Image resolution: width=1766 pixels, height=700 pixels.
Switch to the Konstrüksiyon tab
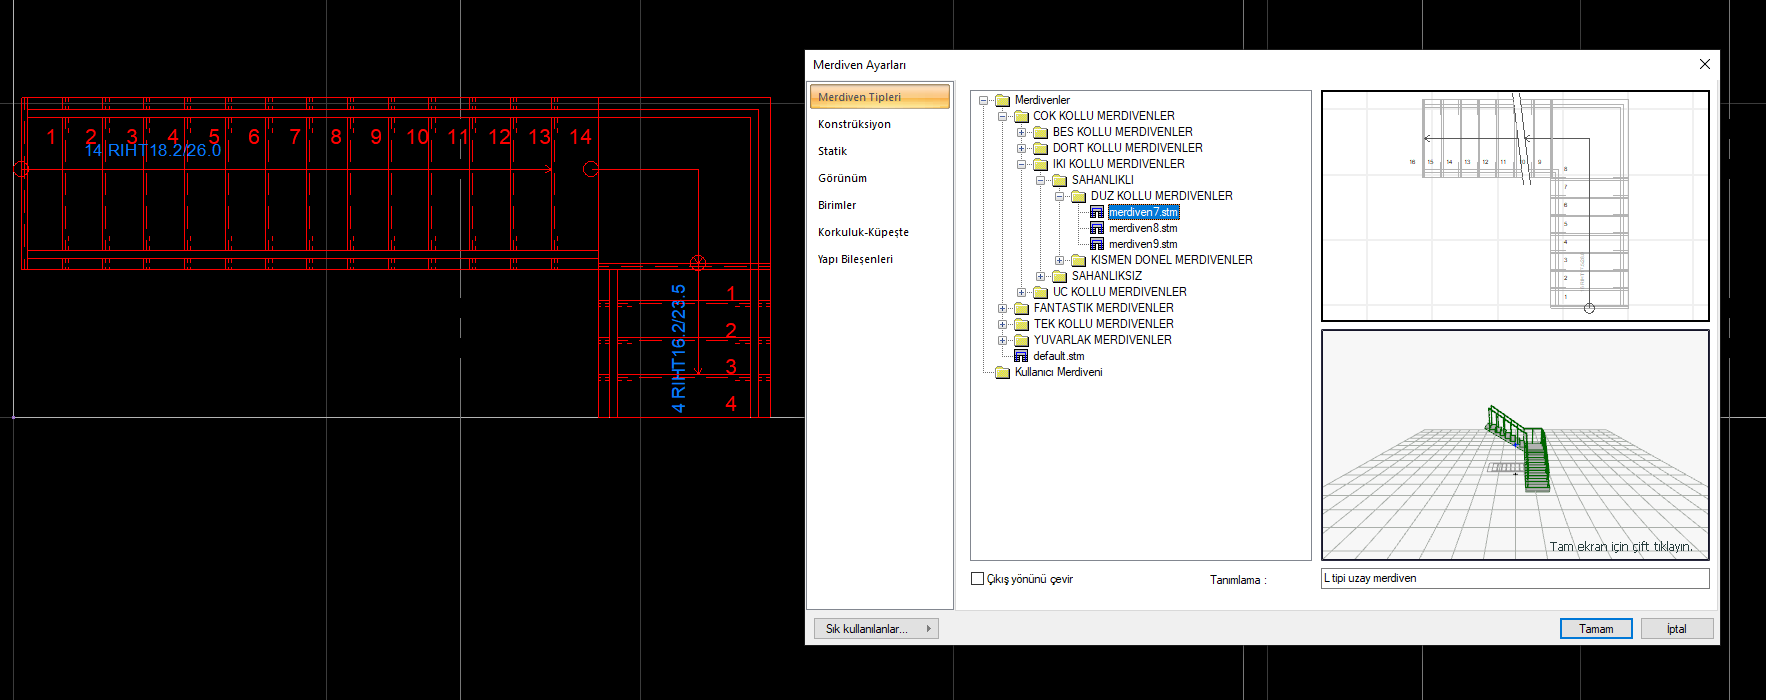(854, 124)
